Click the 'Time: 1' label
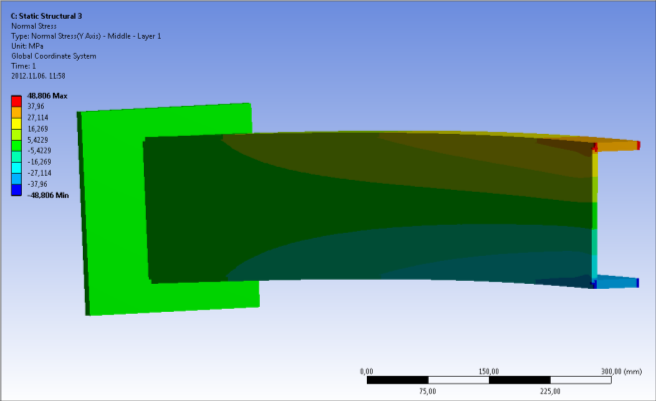656x401 pixels. (23, 66)
